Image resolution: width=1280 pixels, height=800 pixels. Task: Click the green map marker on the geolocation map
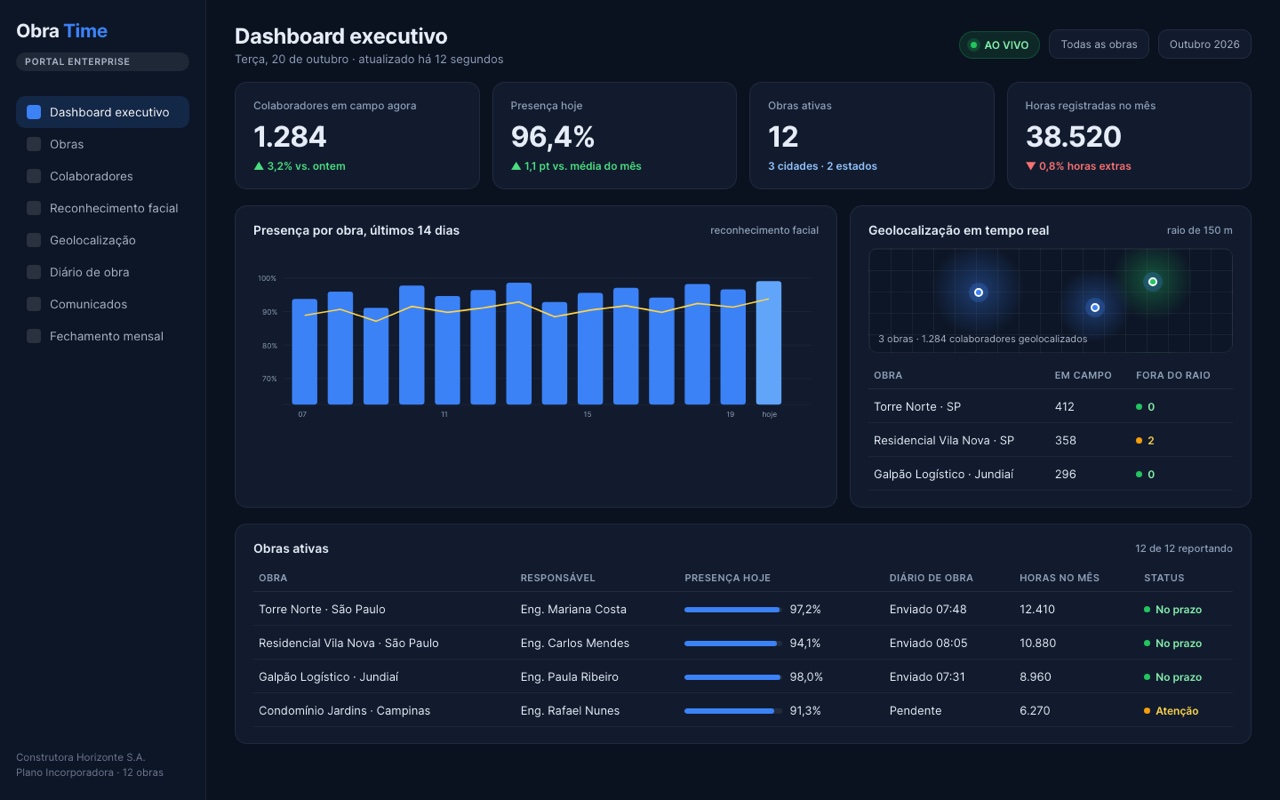click(x=1152, y=282)
